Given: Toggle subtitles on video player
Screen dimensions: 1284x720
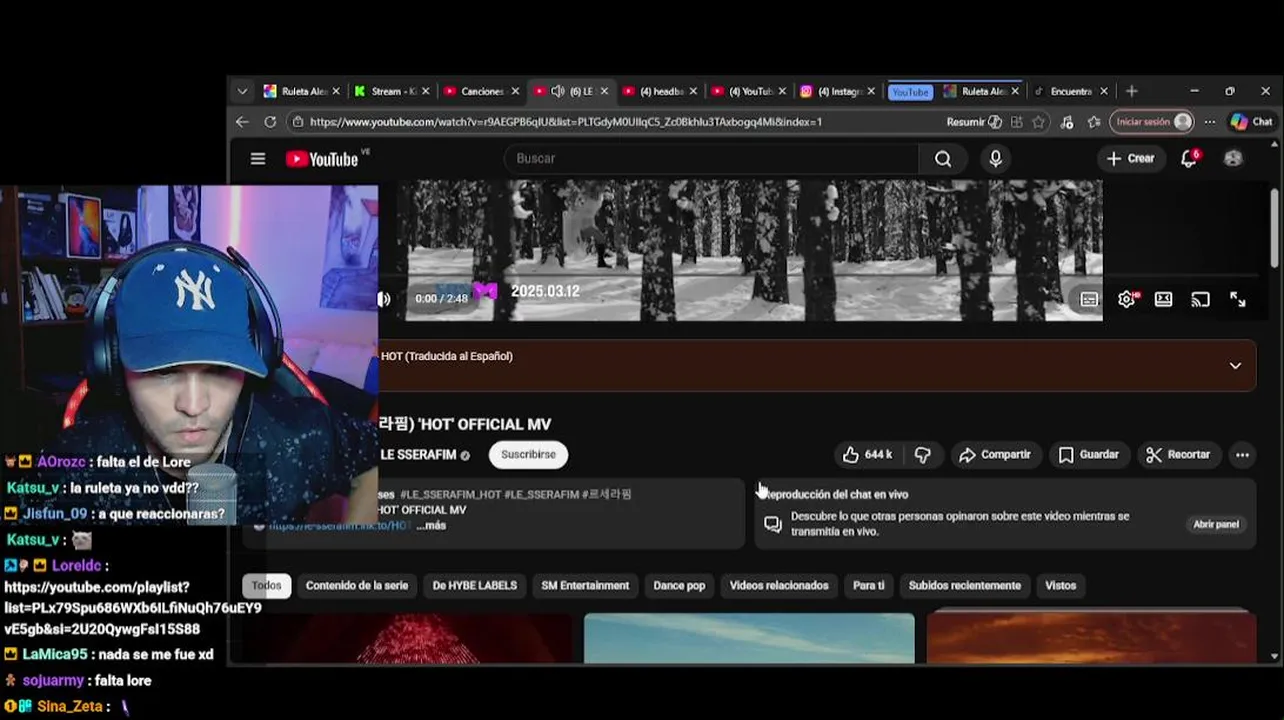Looking at the screenshot, I should coord(1089,299).
